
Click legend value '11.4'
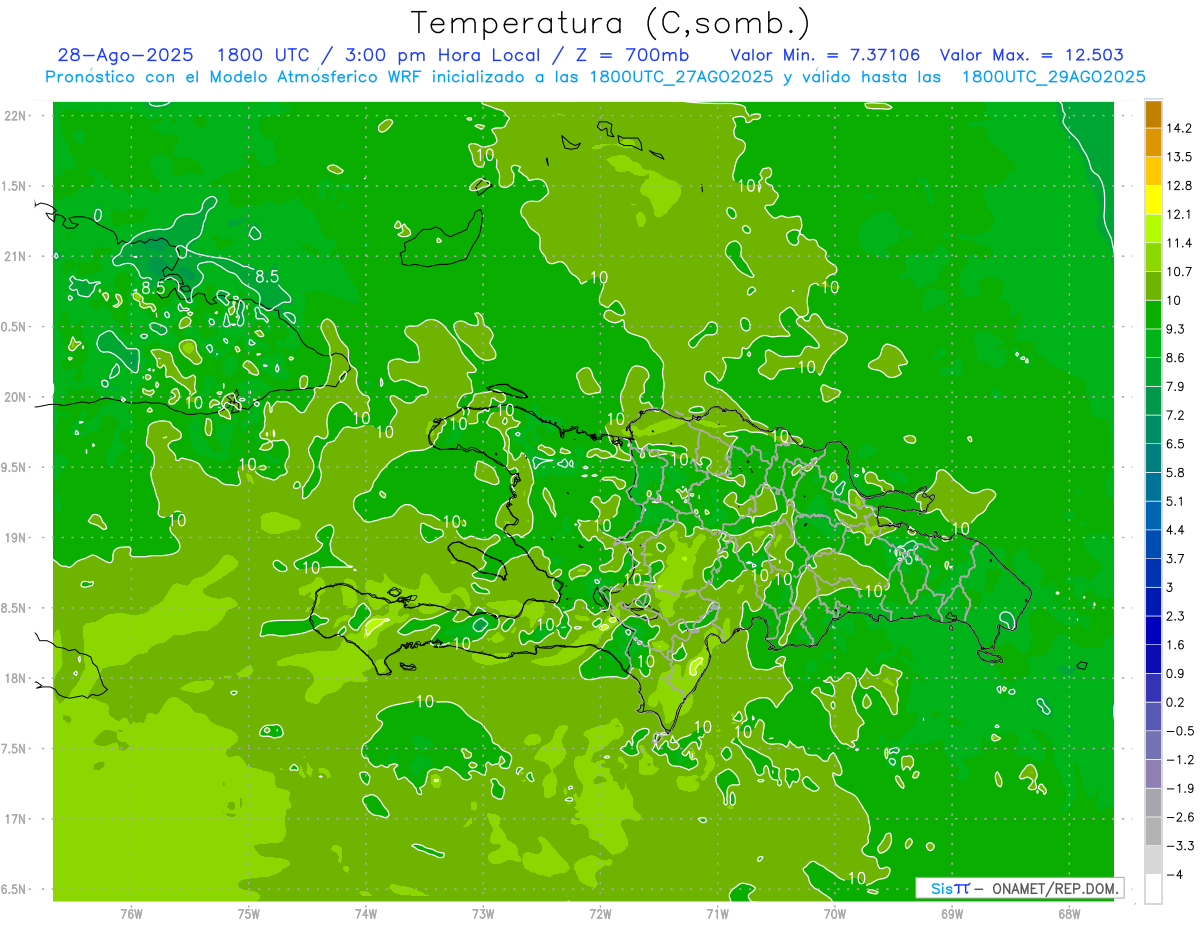click(x=1180, y=243)
